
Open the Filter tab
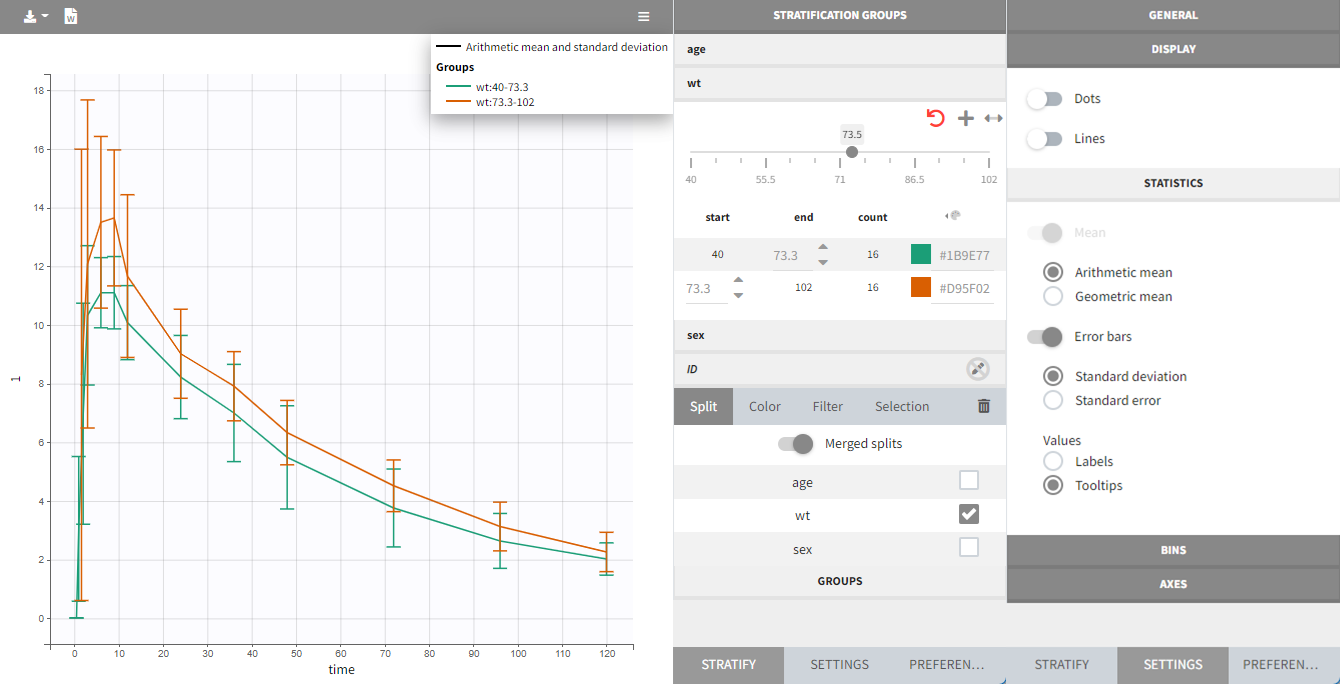pos(827,406)
